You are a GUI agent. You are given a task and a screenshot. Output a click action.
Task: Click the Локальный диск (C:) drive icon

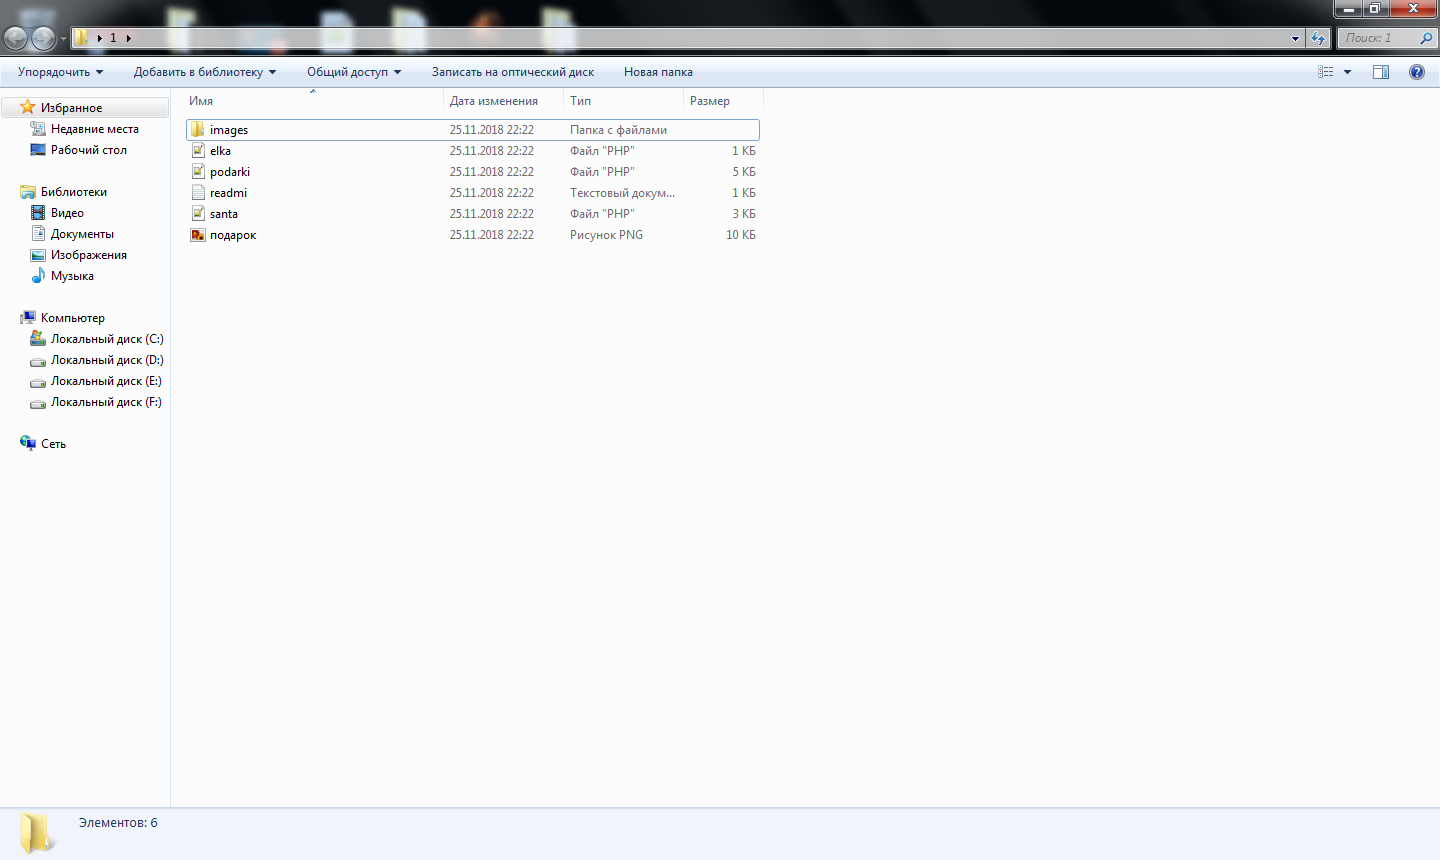coord(38,339)
